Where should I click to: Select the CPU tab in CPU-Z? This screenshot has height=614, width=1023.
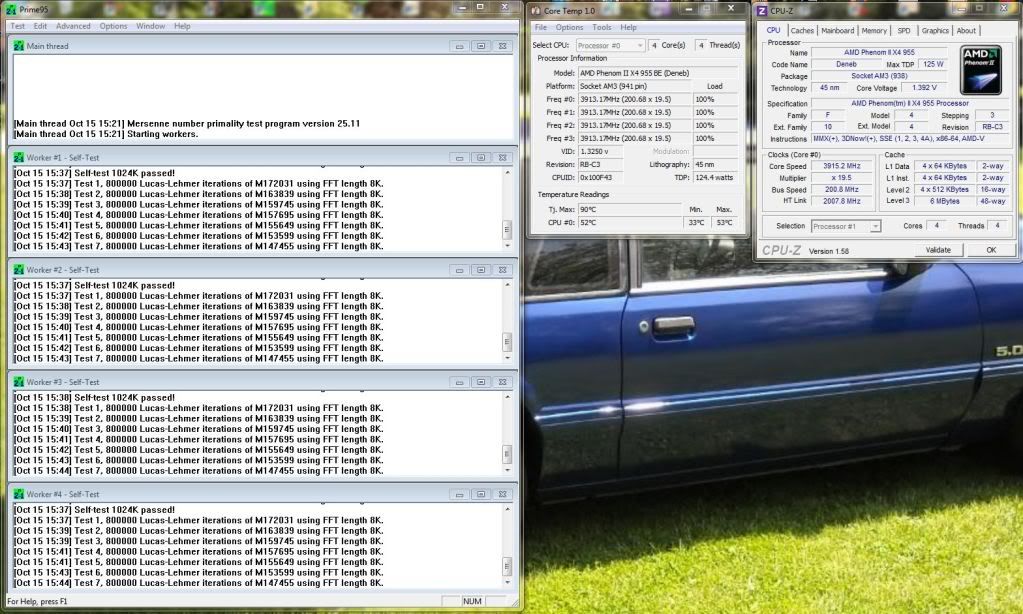773,30
